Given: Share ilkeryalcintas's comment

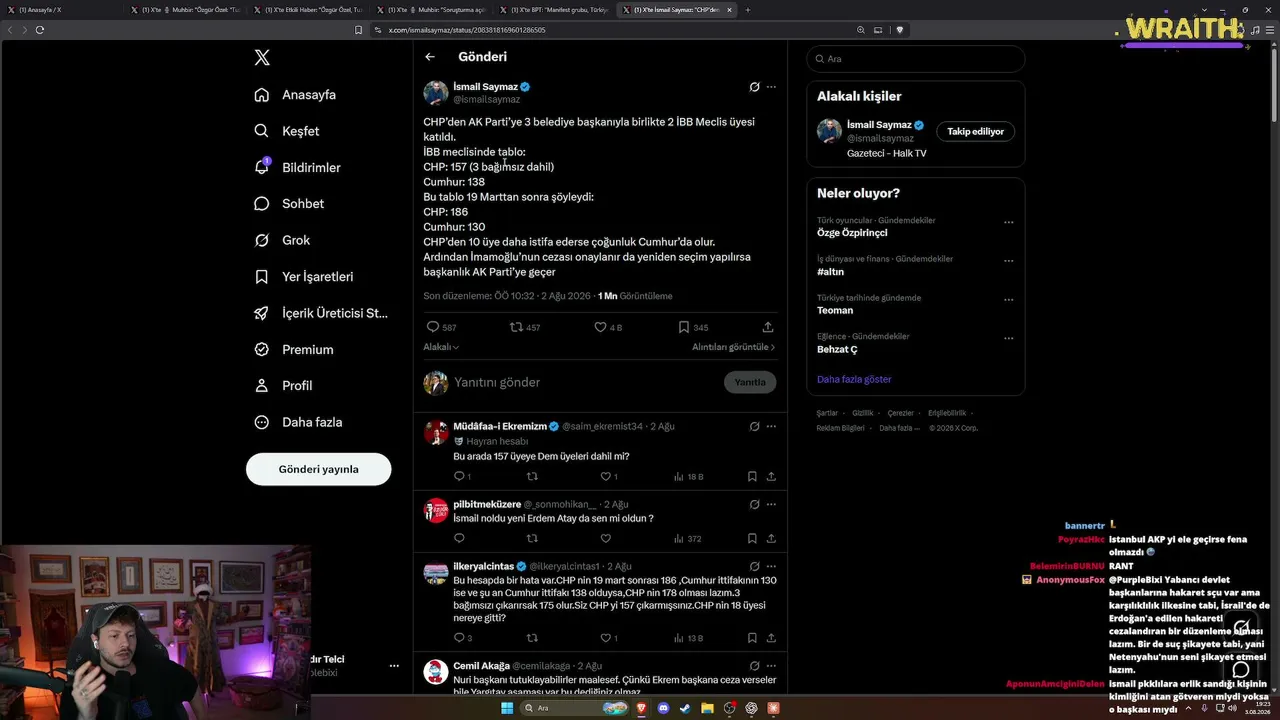Looking at the screenshot, I should point(771,638).
